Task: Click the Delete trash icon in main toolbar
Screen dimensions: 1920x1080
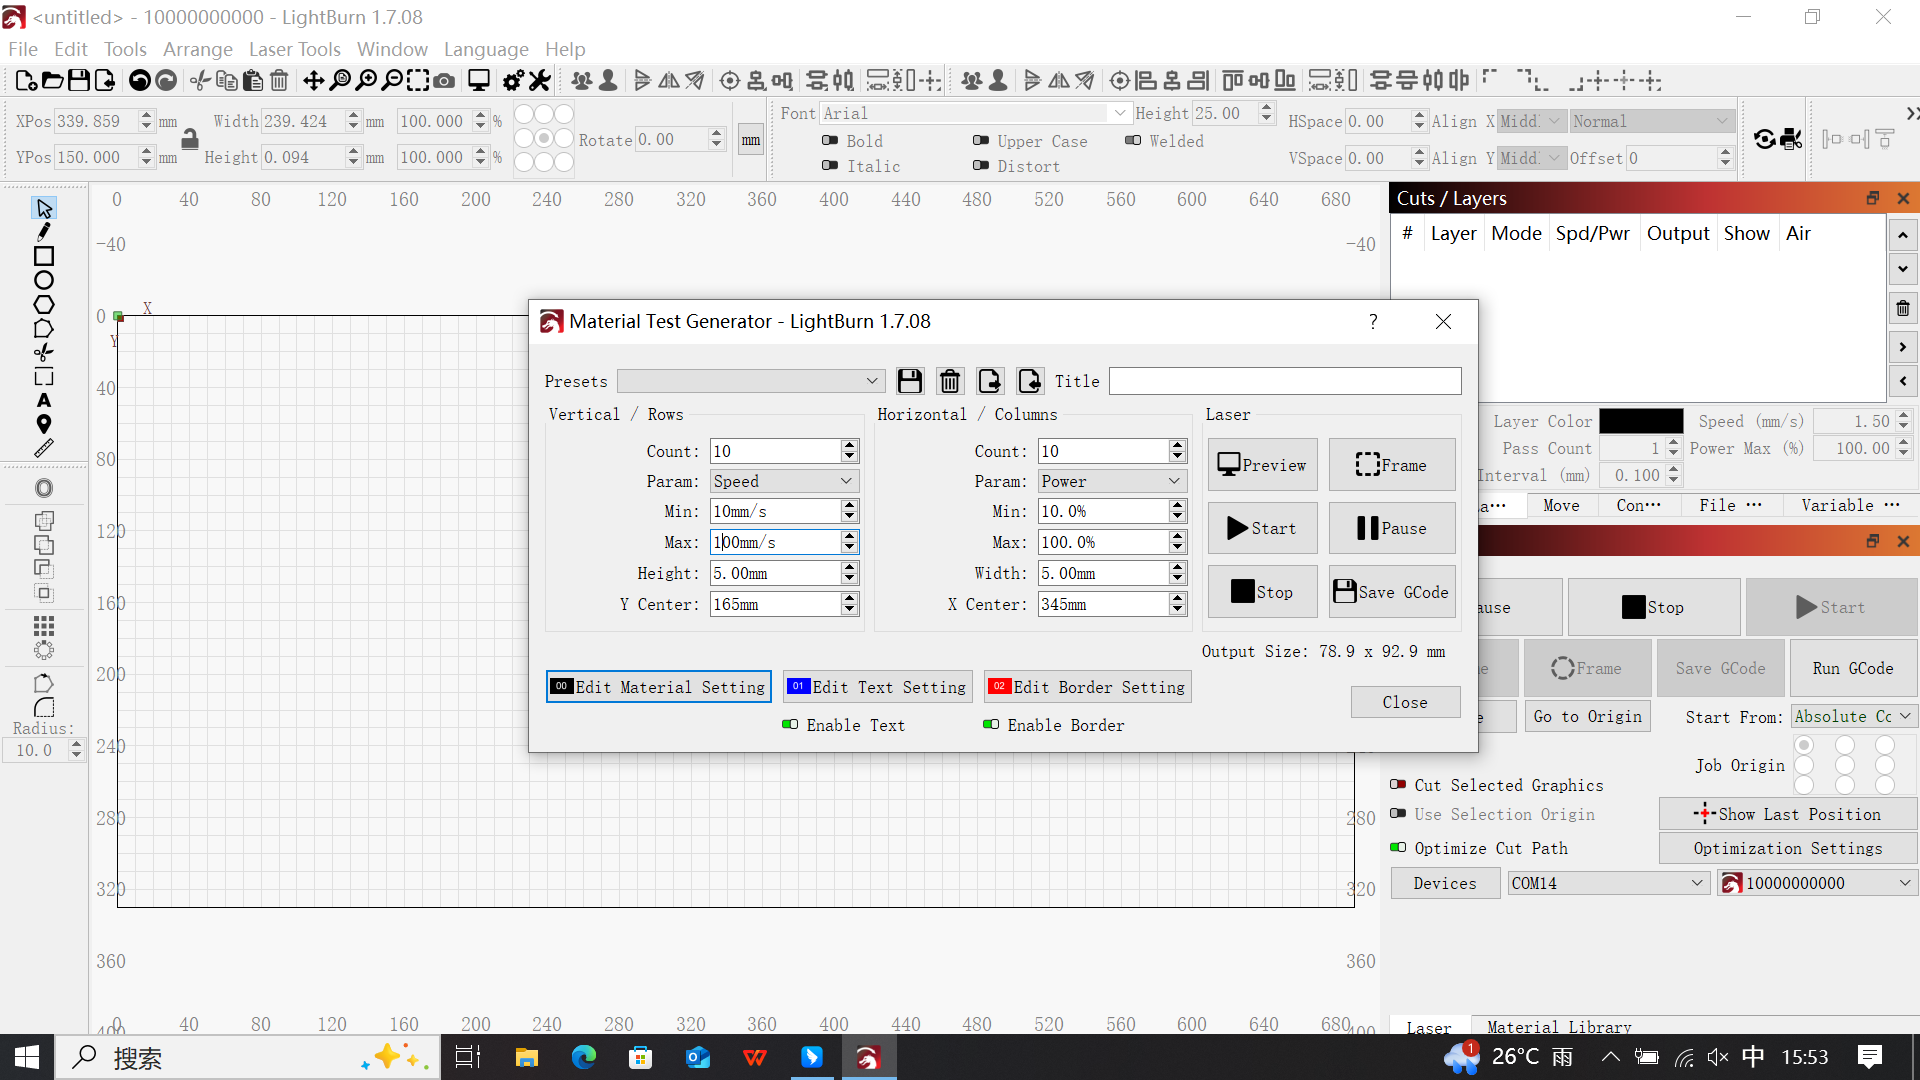Action: click(x=280, y=81)
